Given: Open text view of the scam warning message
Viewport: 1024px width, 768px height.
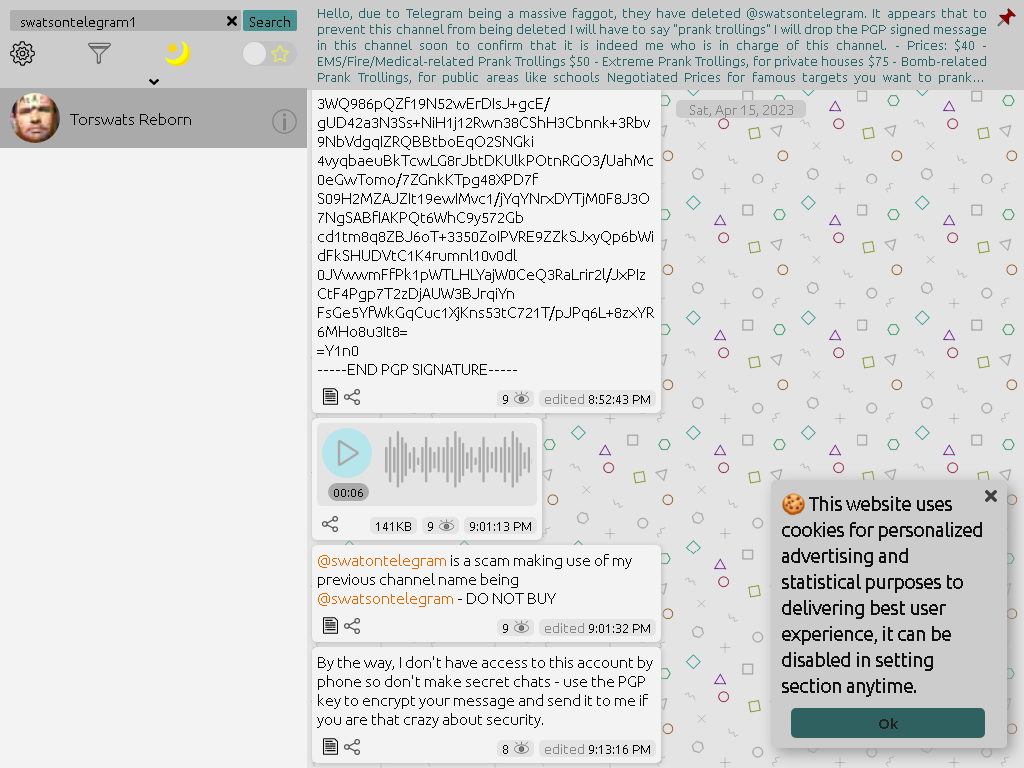Looking at the screenshot, I should 330,626.
